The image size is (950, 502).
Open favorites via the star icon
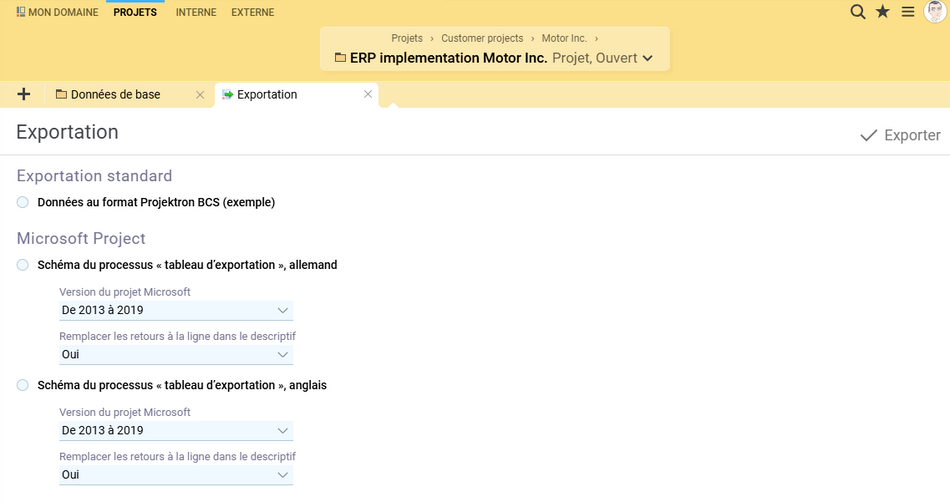[883, 12]
